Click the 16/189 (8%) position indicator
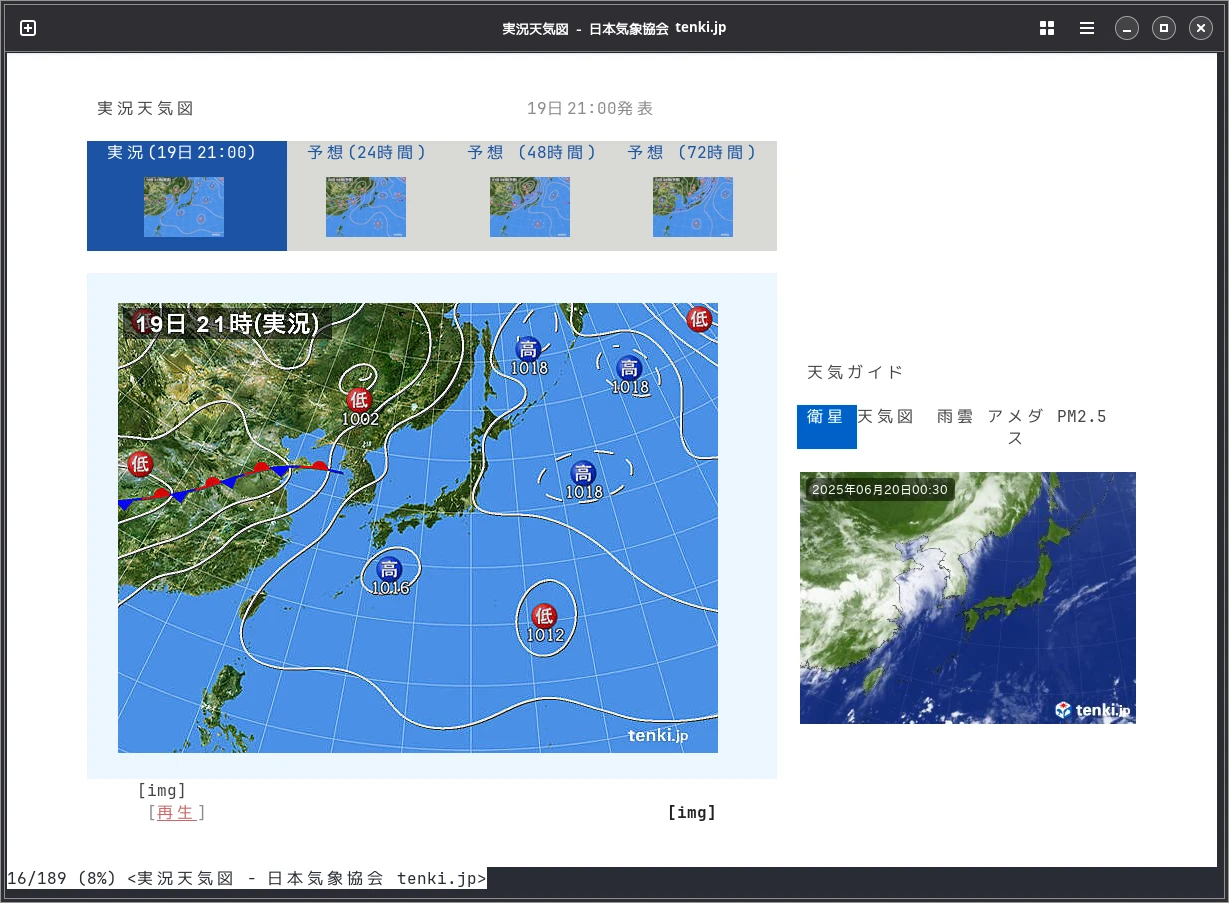This screenshot has width=1229, height=903. tap(64, 879)
